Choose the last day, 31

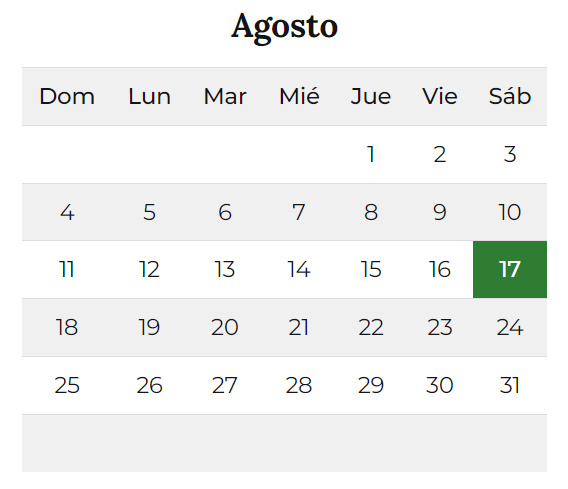coord(510,385)
